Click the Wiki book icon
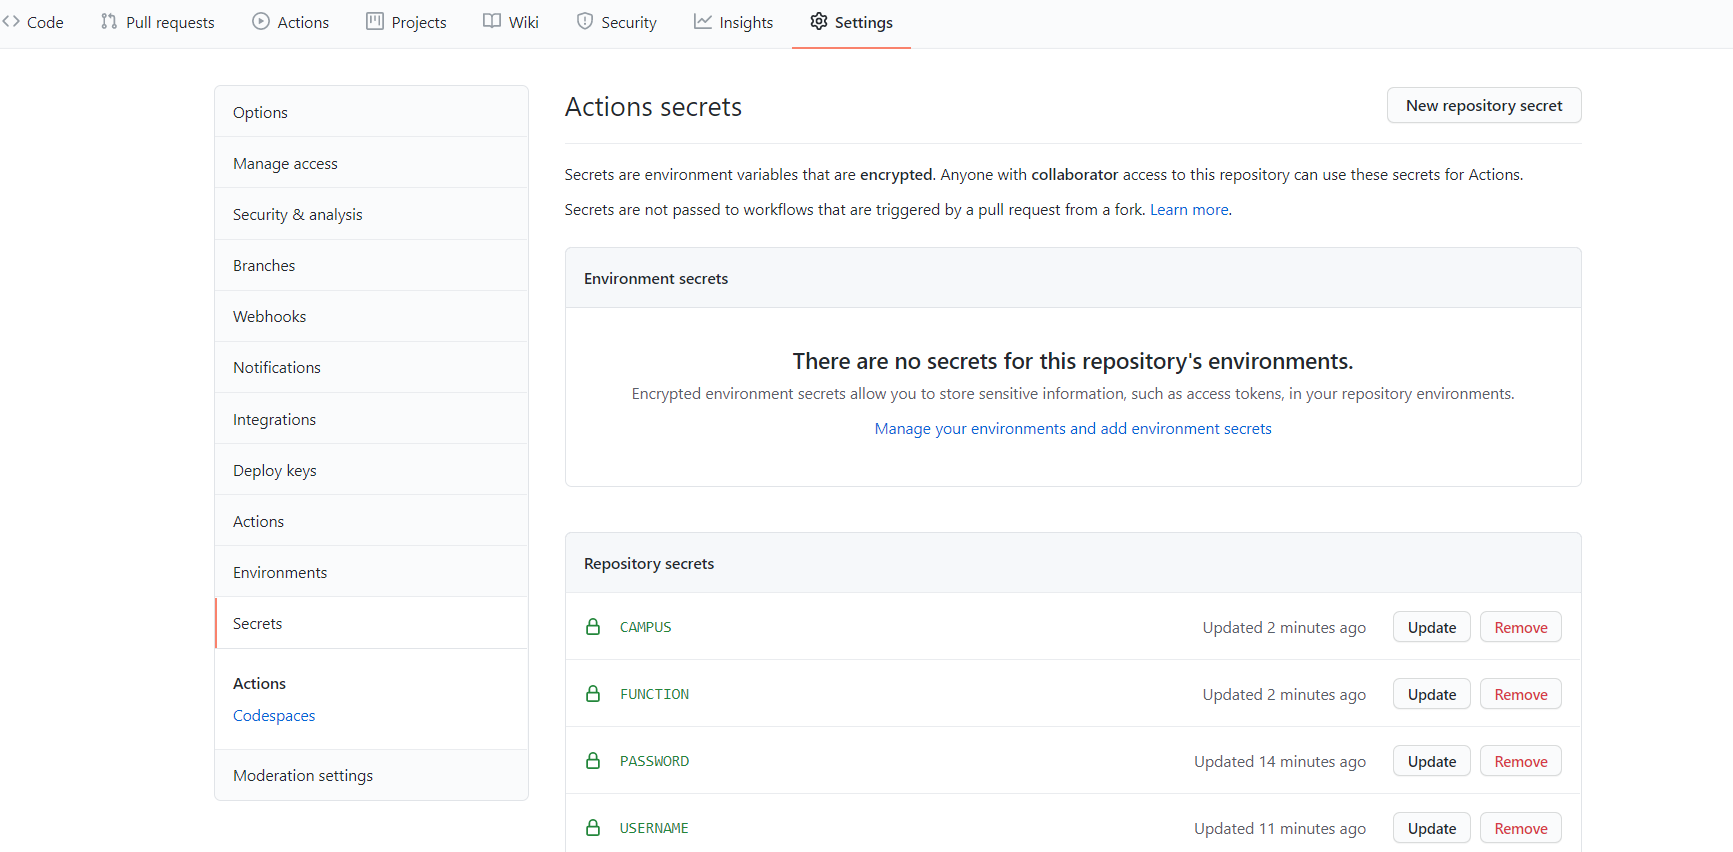 tap(492, 21)
